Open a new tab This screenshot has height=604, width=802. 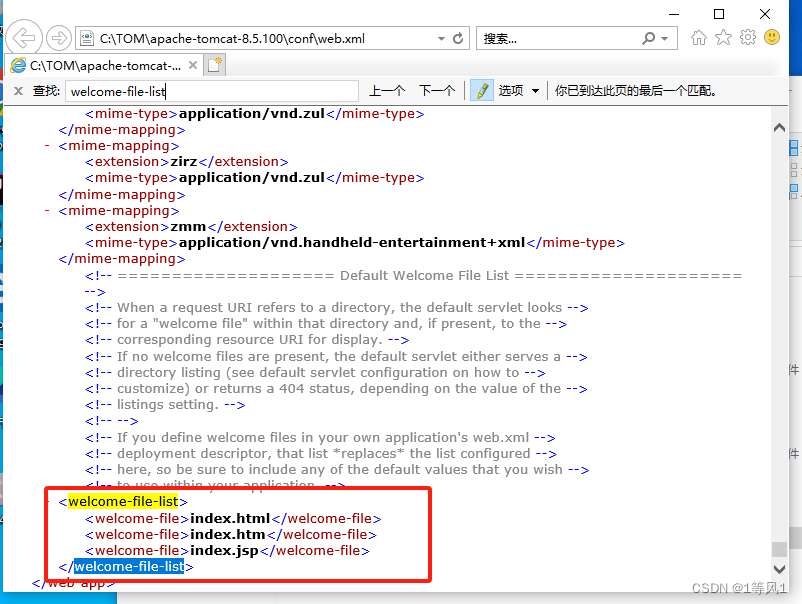[214, 65]
